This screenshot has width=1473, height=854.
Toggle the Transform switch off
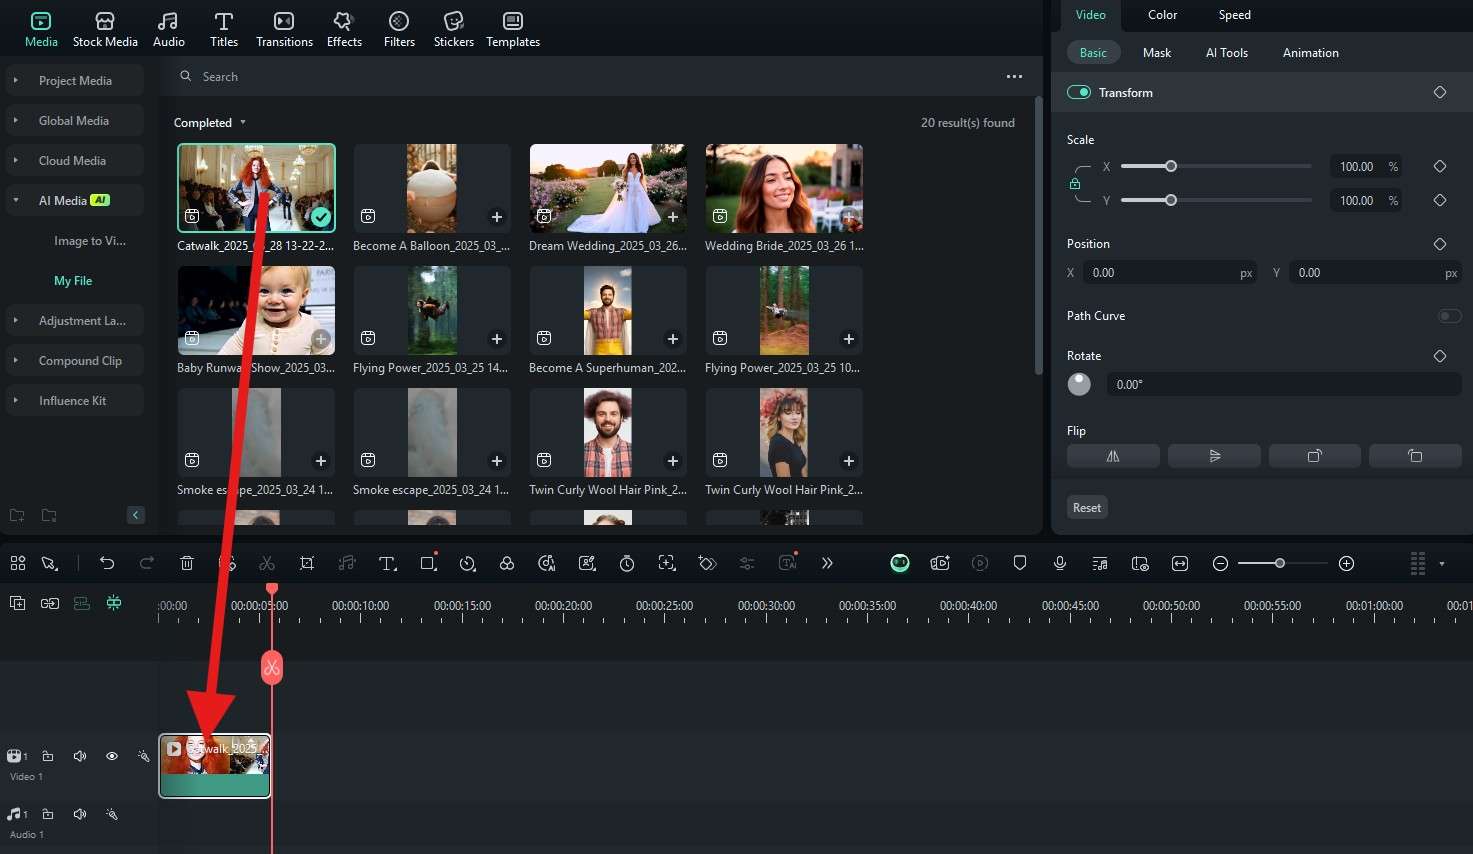point(1079,92)
